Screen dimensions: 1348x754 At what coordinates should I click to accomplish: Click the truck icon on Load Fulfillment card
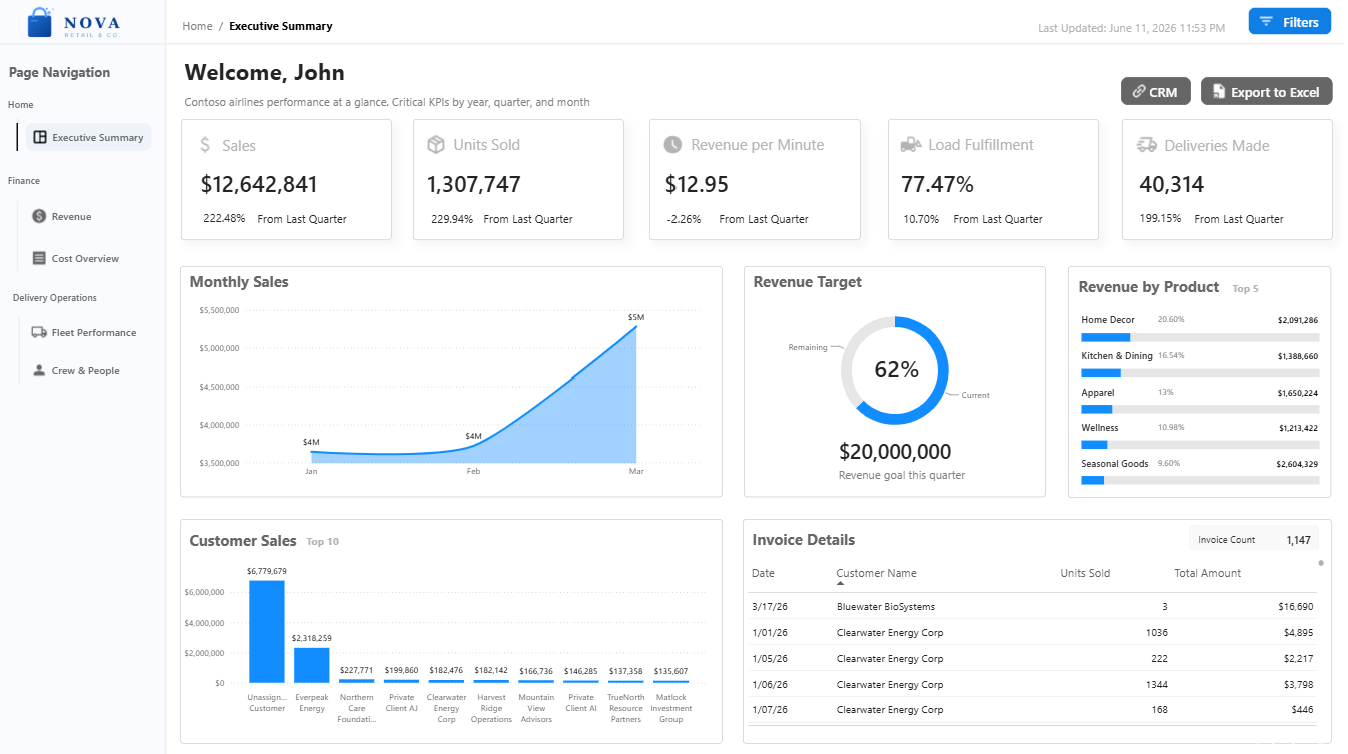point(910,144)
